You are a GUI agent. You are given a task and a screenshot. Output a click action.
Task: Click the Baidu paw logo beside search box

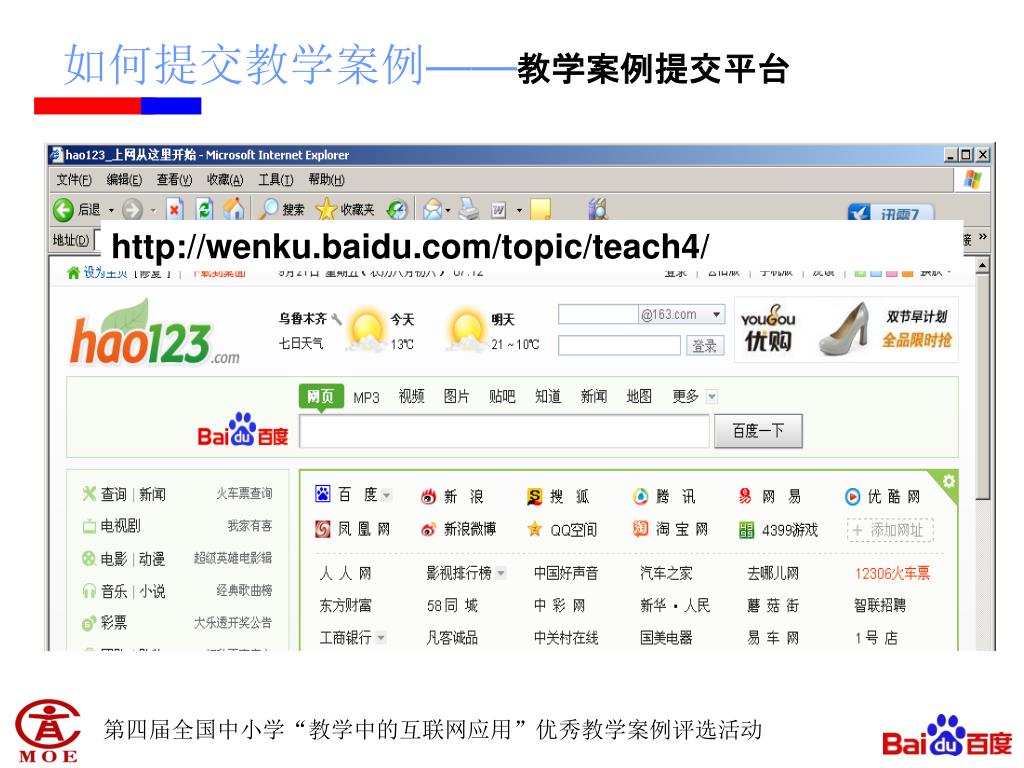(x=242, y=430)
